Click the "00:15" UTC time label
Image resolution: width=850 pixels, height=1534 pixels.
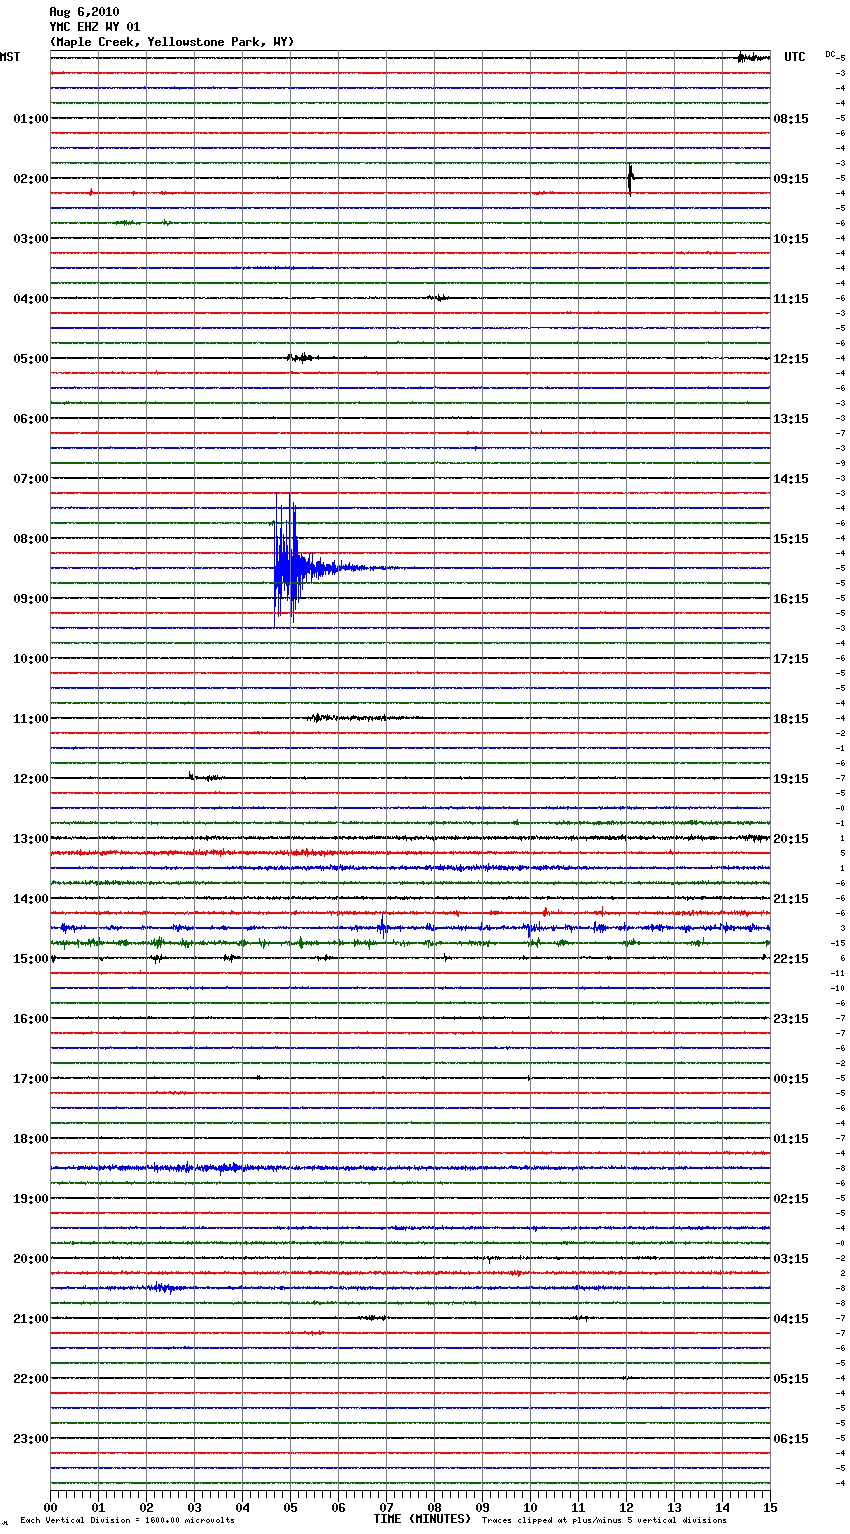(791, 1079)
